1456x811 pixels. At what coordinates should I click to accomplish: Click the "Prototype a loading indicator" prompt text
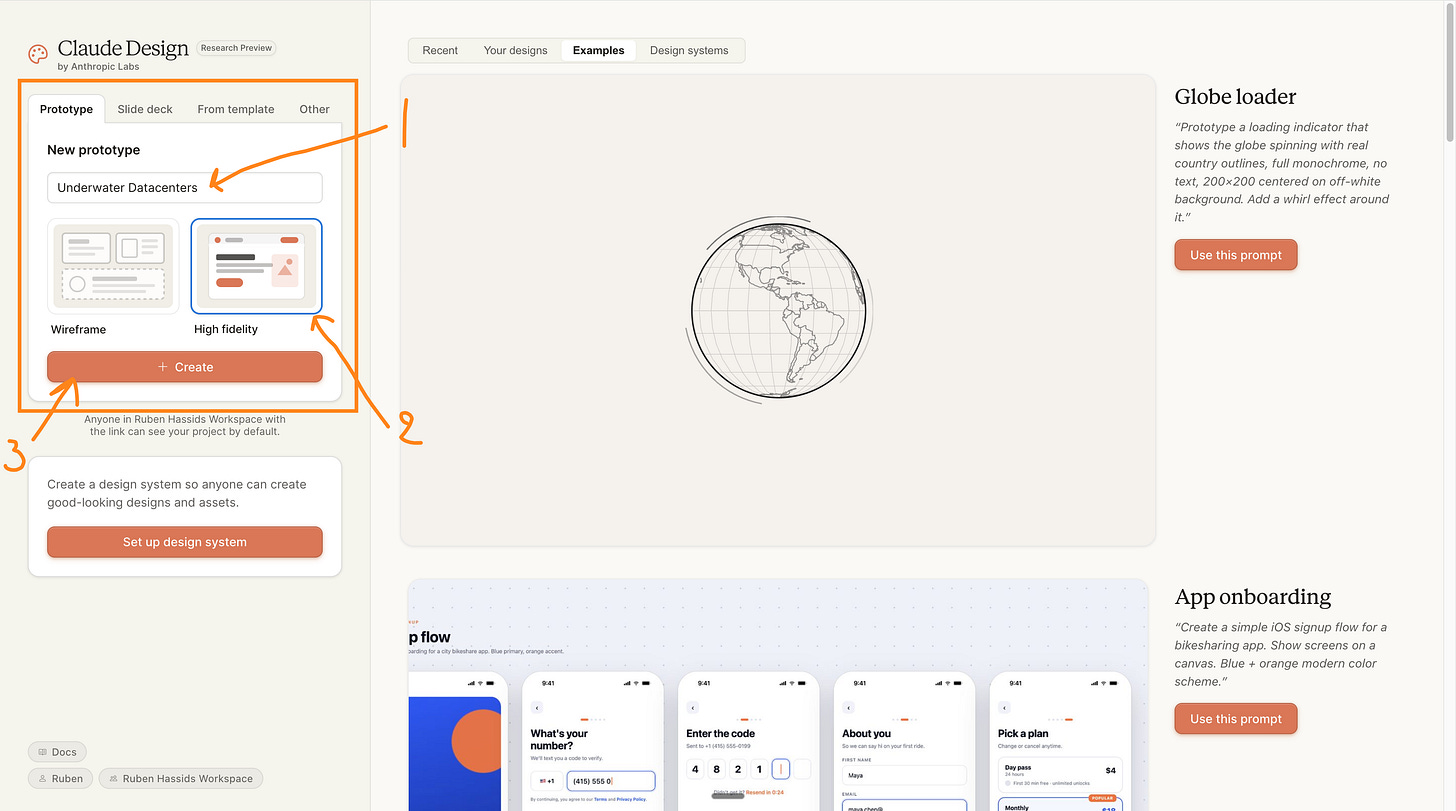pyautogui.click(x=1282, y=172)
